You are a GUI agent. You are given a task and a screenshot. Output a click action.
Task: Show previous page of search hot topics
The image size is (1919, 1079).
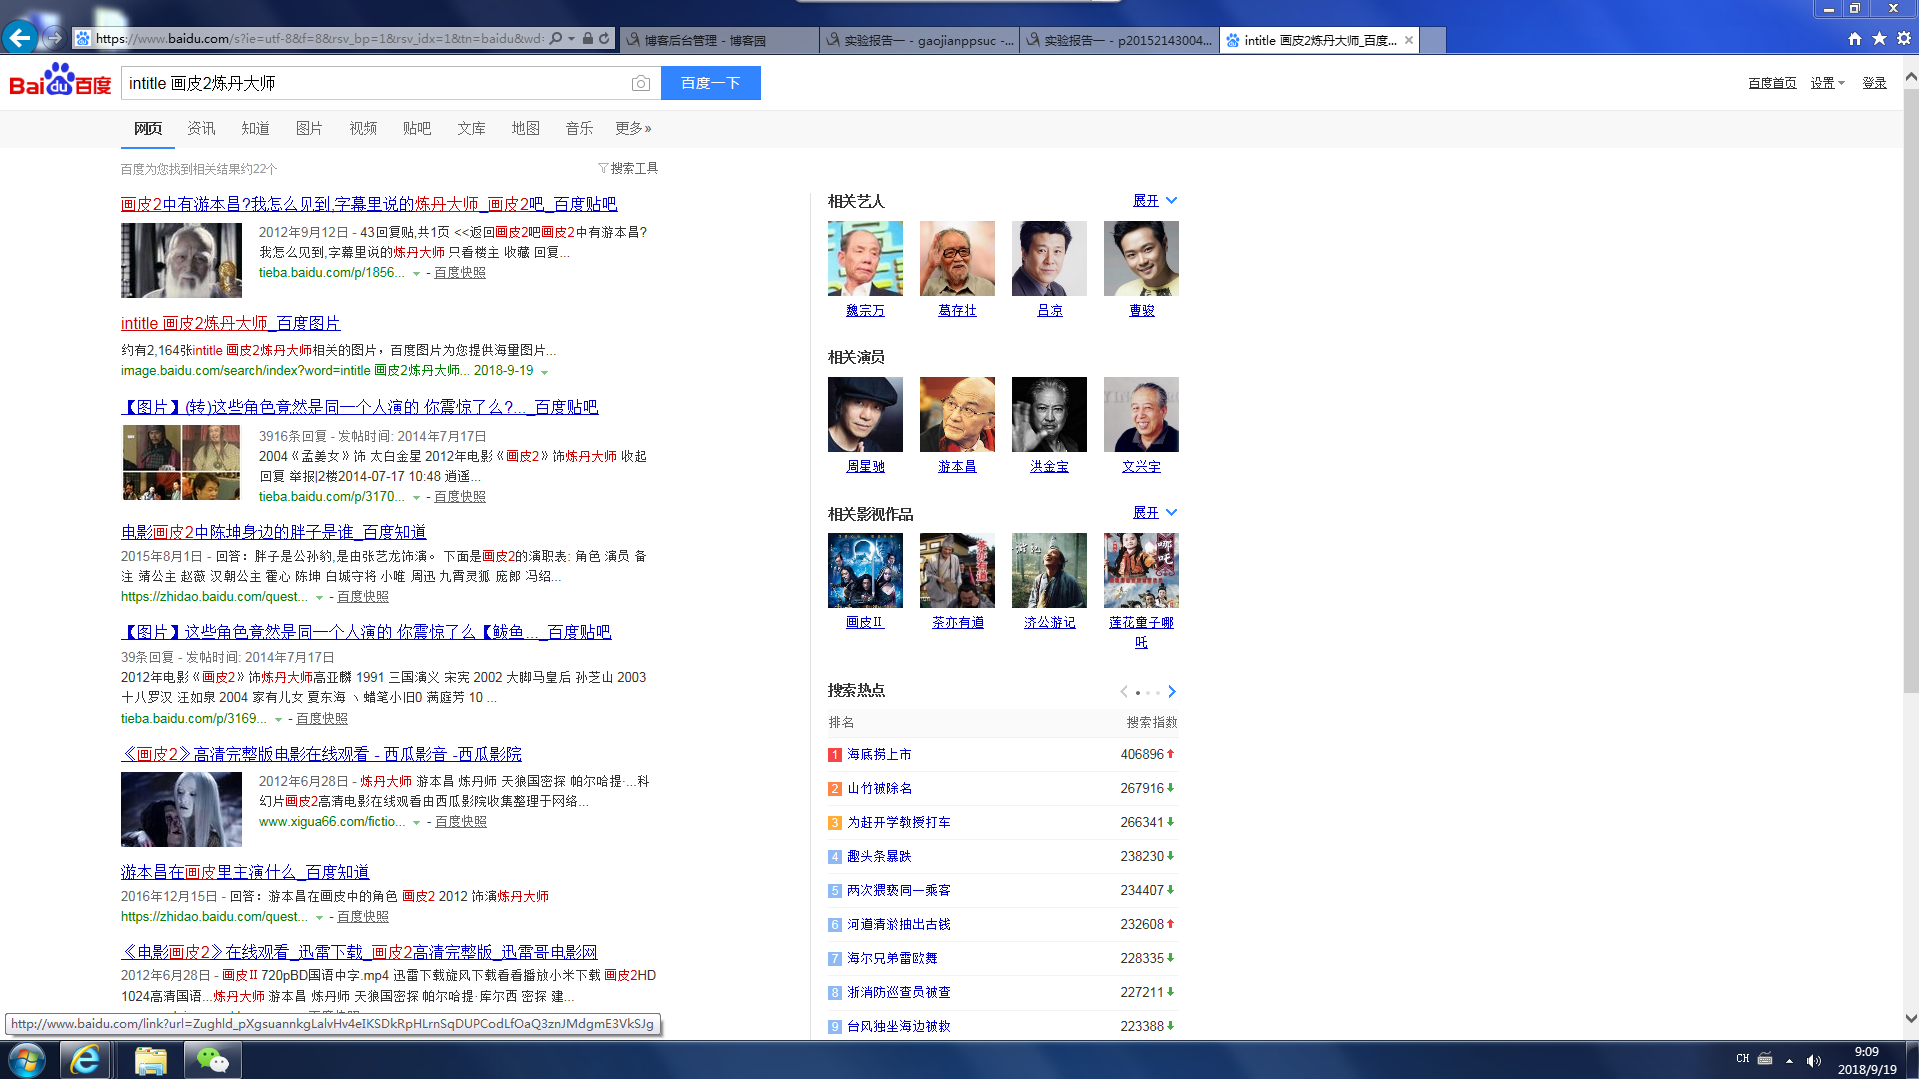[1124, 692]
